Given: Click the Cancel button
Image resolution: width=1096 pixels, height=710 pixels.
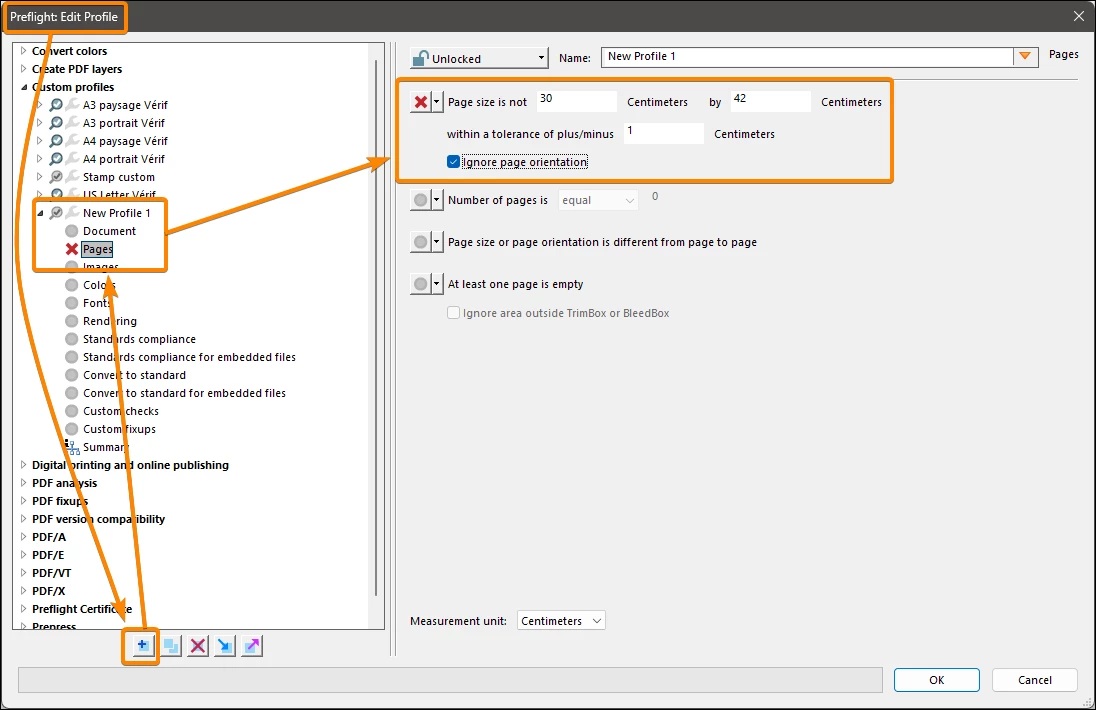Looking at the screenshot, I should click(x=1034, y=680).
